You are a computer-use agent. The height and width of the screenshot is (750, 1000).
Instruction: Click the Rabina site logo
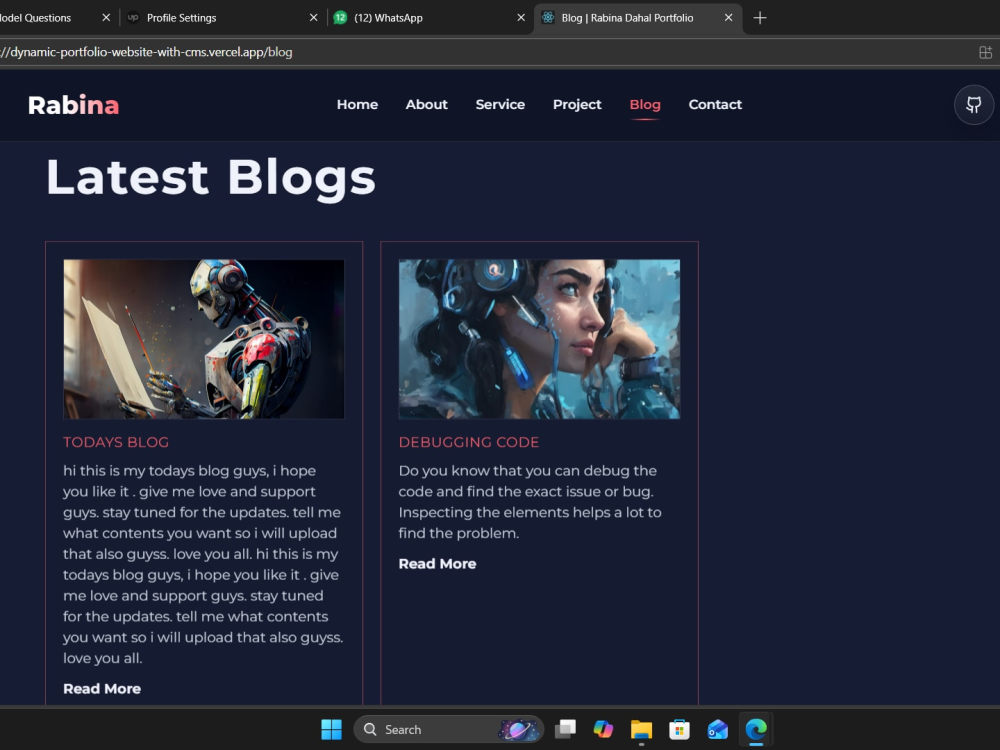(x=73, y=105)
